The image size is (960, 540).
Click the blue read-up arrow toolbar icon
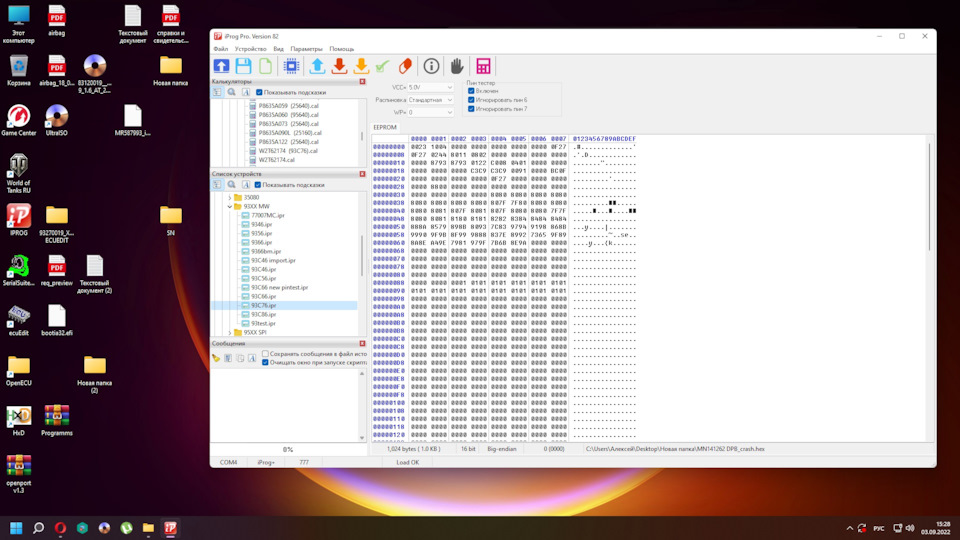tap(317, 66)
